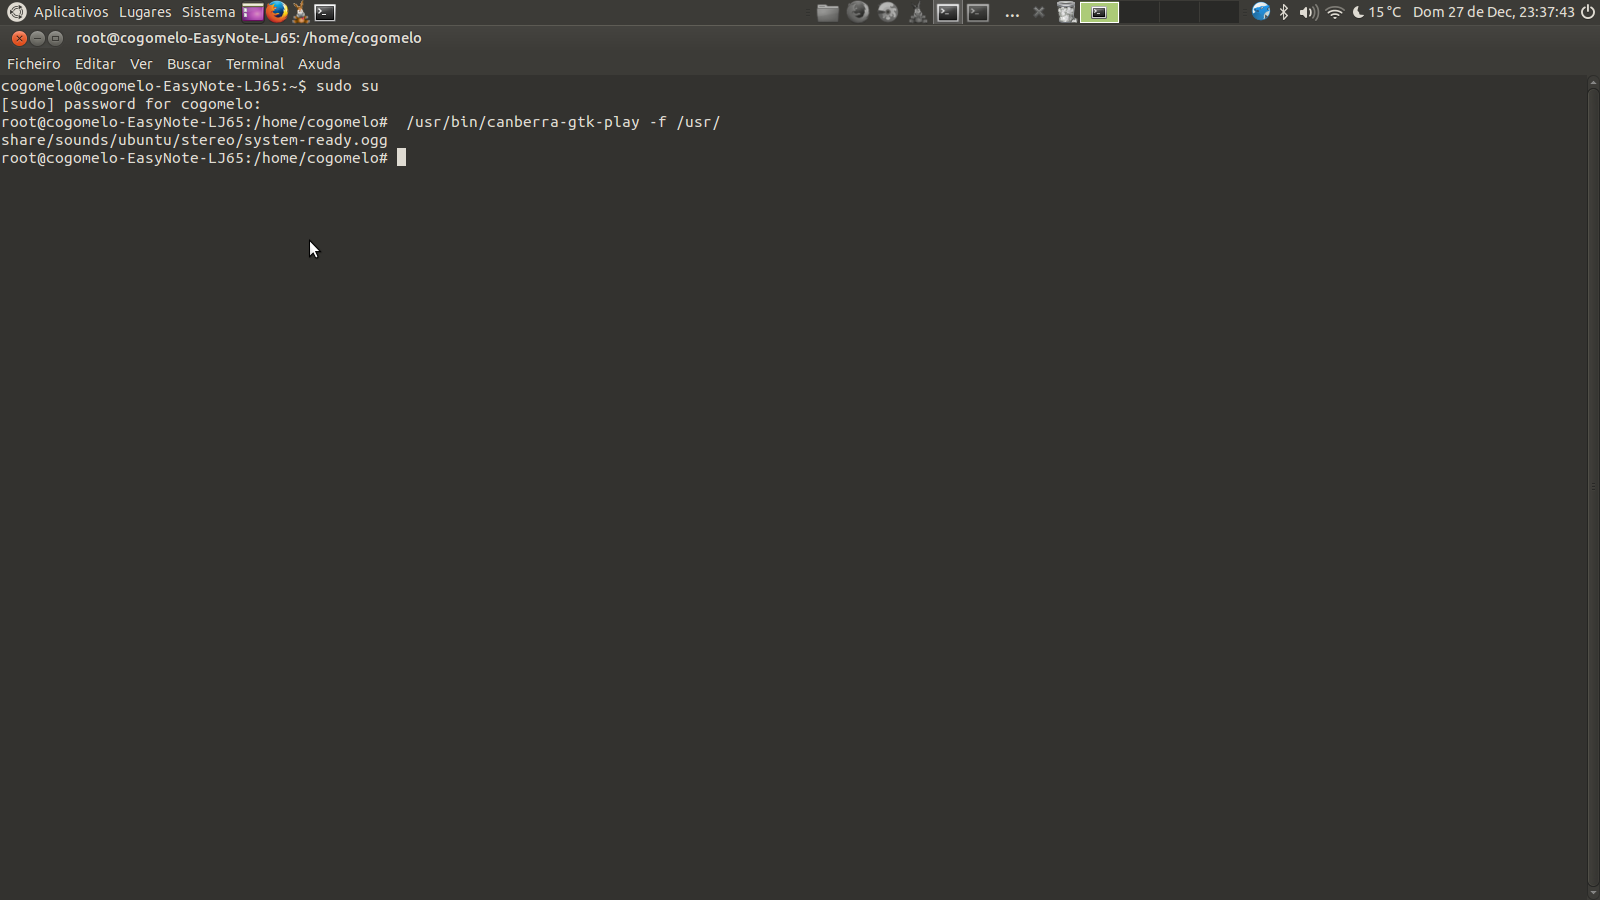
Task: Click the Ubuntu logo in the panel
Action: coord(16,12)
